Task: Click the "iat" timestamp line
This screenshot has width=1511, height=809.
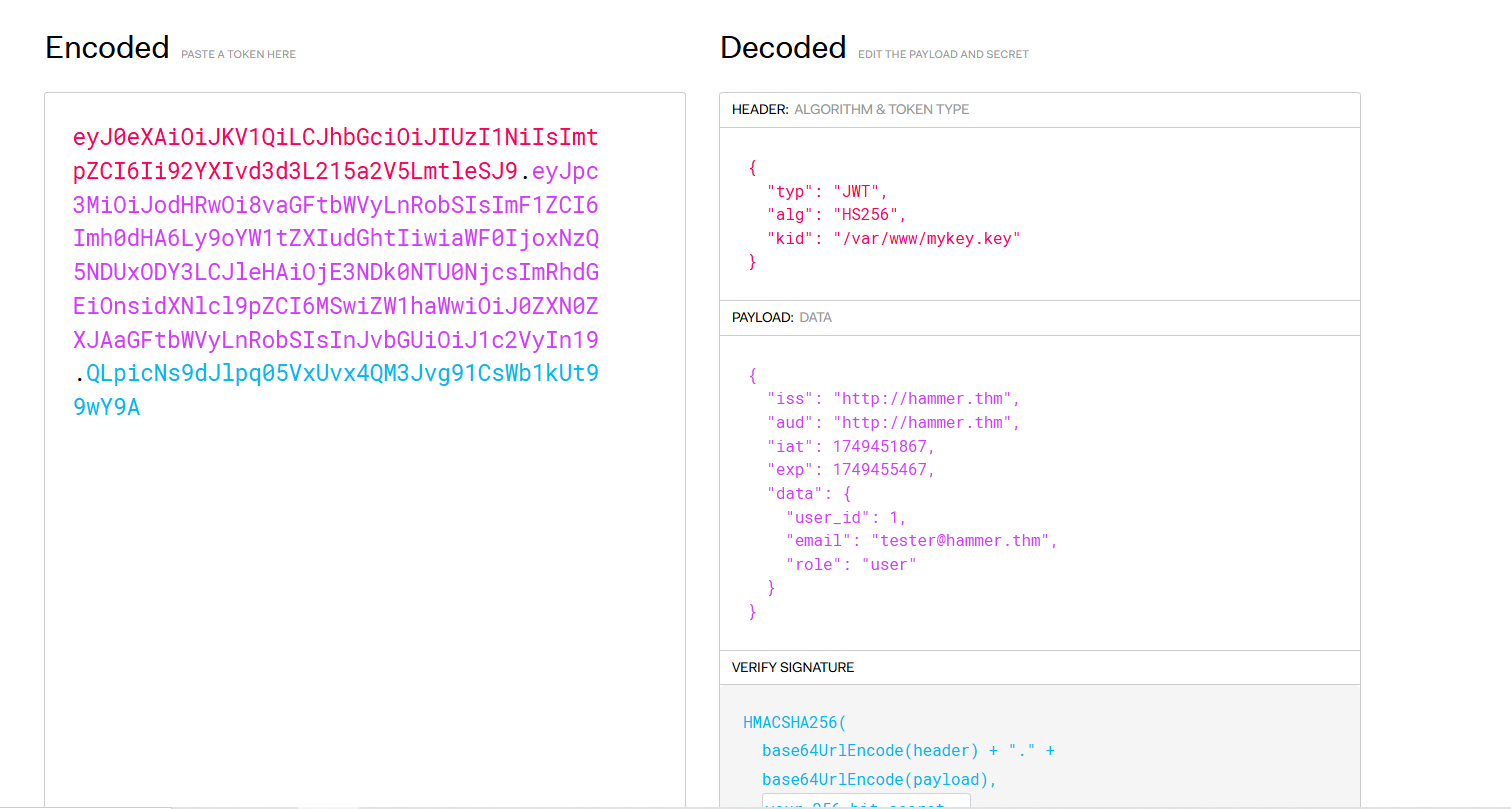Action: click(851, 446)
